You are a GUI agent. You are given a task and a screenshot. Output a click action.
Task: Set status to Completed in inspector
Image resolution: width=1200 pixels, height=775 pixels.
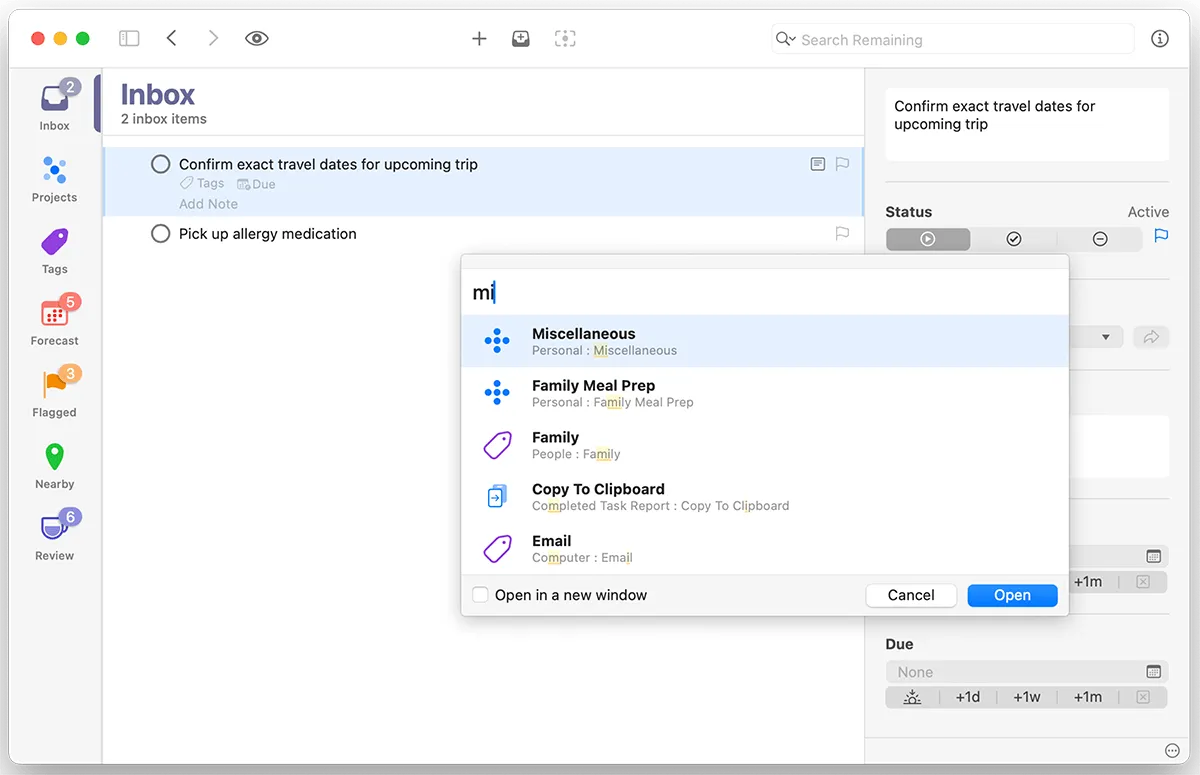[x=1014, y=239]
